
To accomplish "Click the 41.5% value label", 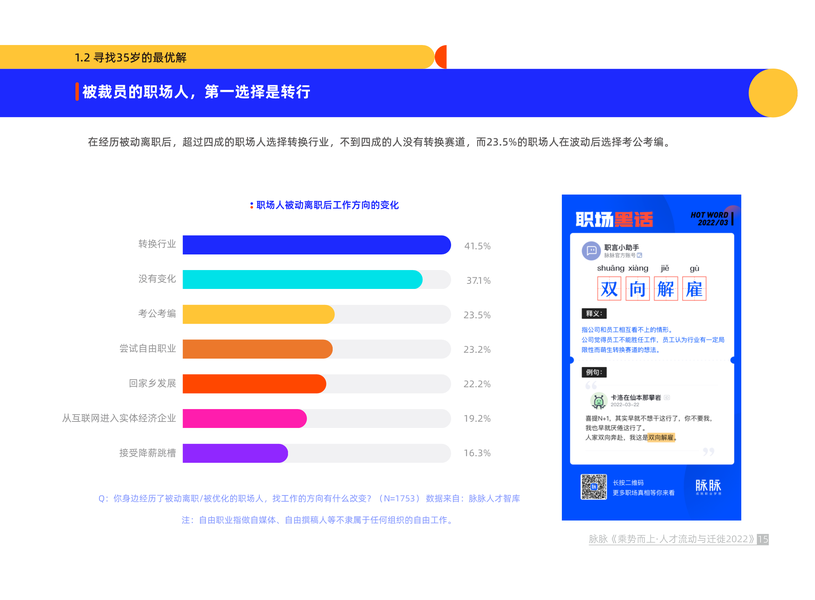I will [x=477, y=246].
